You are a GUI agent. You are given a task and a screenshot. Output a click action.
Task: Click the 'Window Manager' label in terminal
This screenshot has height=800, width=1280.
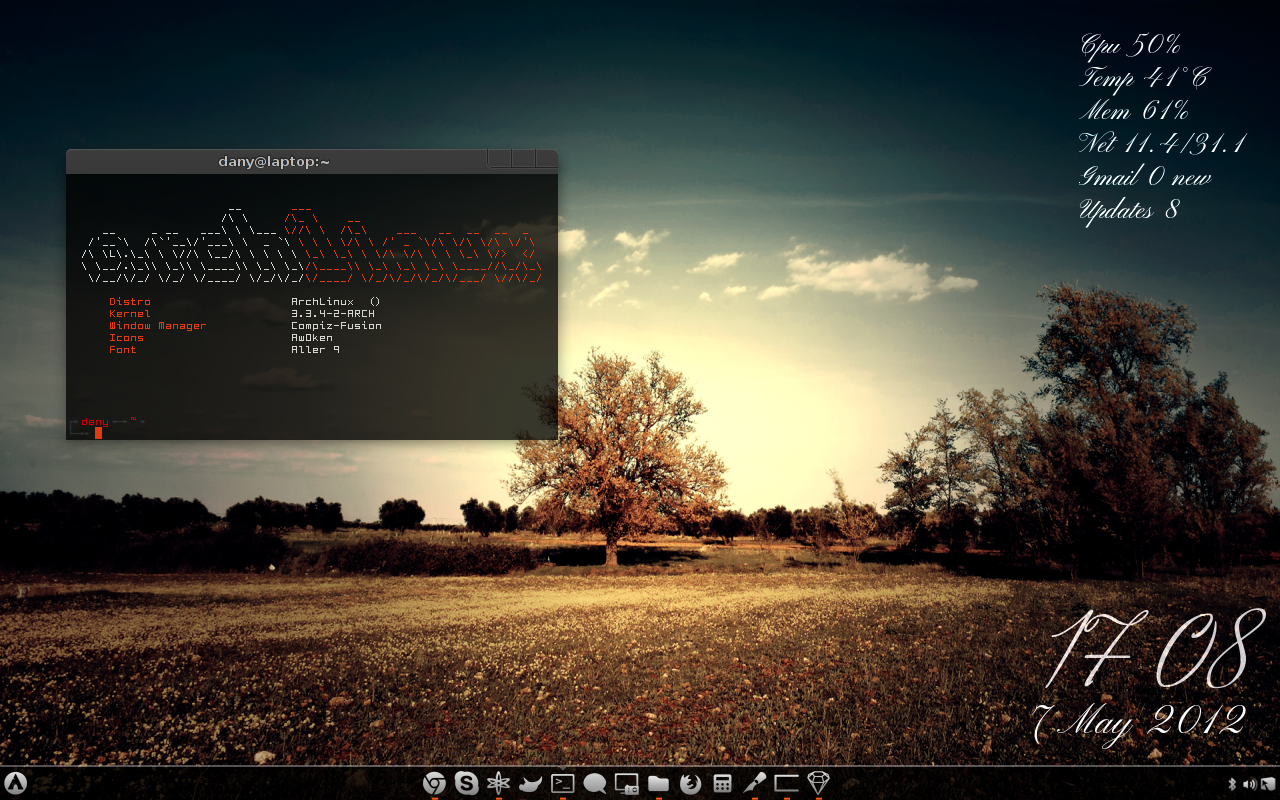158,326
